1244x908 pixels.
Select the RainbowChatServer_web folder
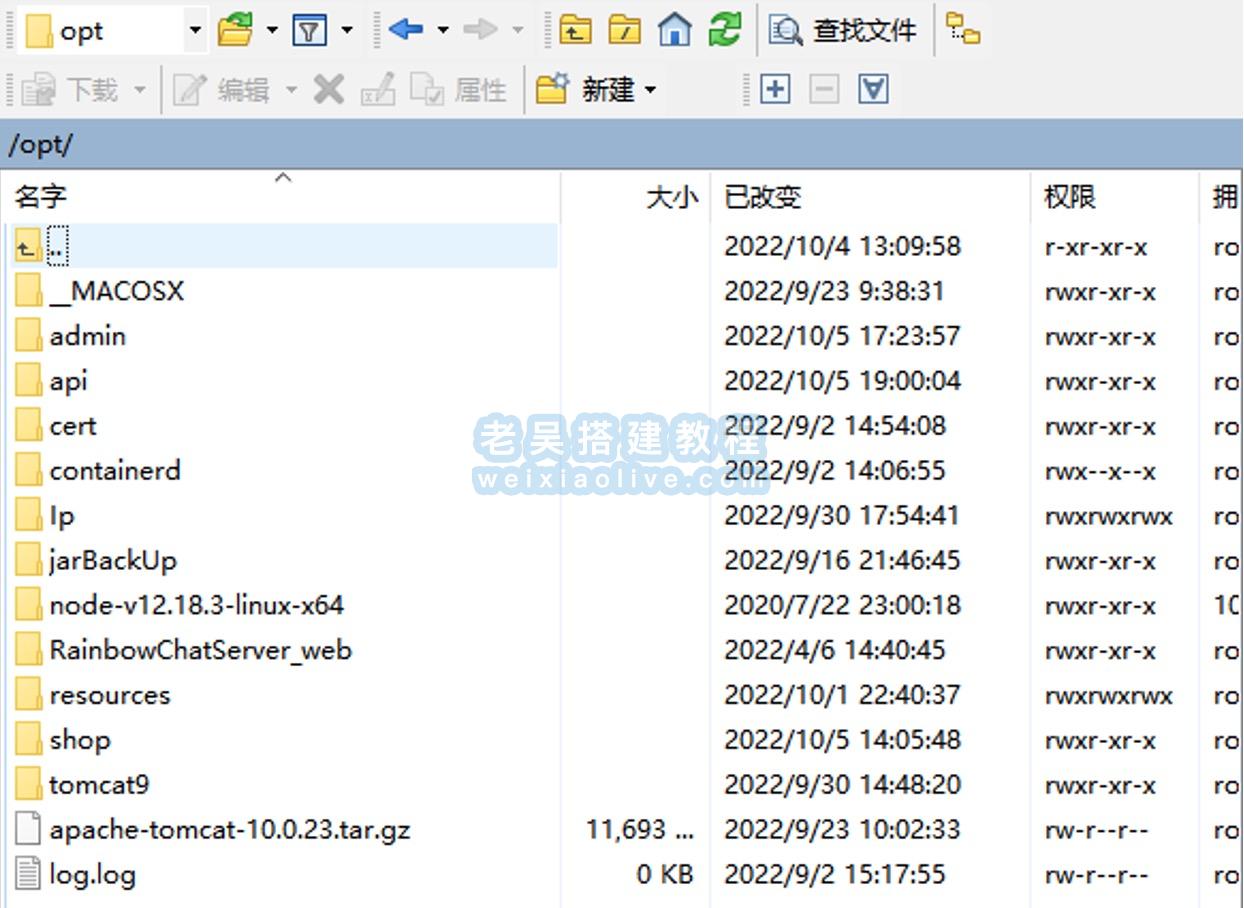click(x=200, y=651)
